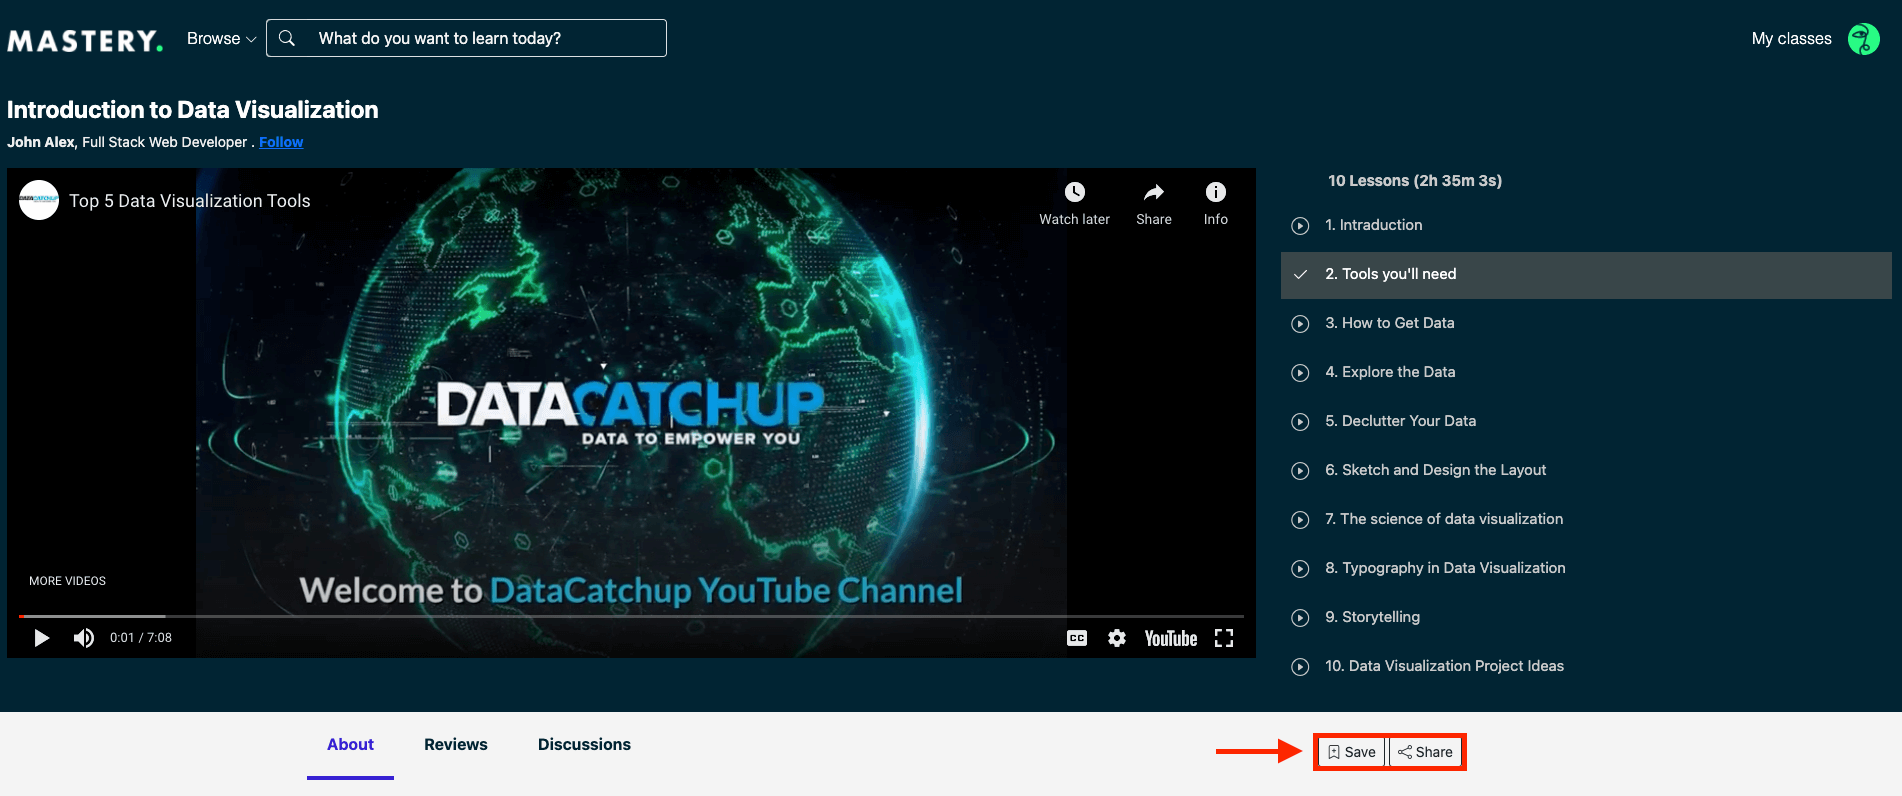
Task: Switch to the Reviews tab
Action: tap(456, 744)
